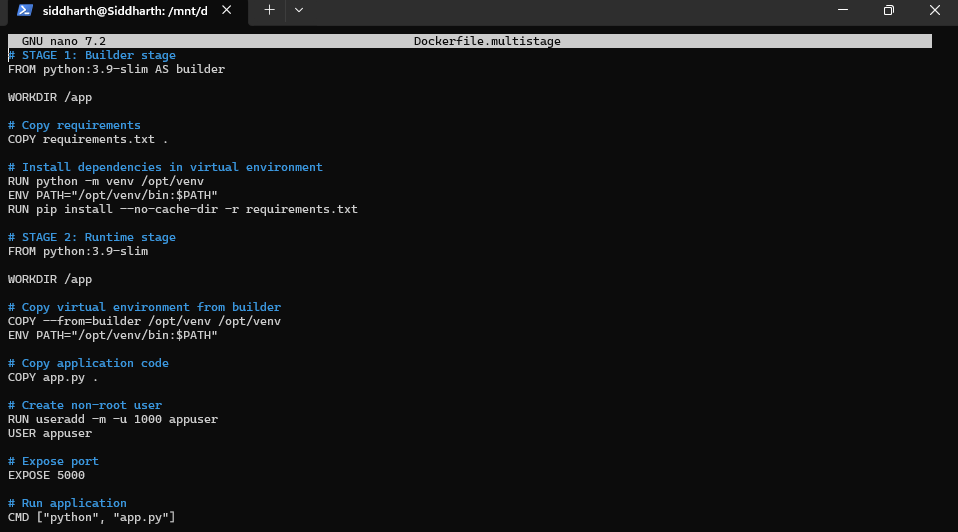Image resolution: width=958 pixels, height=532 pixels.
Task: Click the RUN python -m venv line
Action: tap(105, 181)
